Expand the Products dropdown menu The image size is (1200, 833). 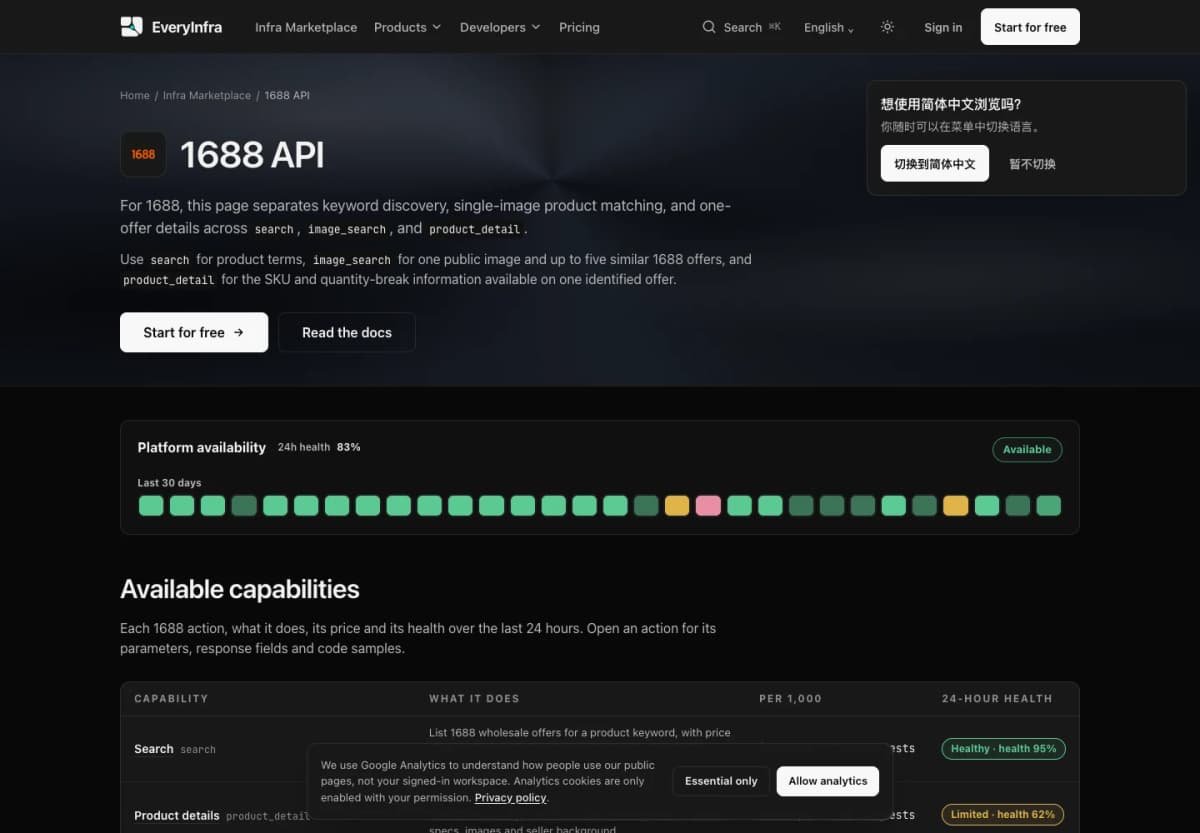coord(407,27)
